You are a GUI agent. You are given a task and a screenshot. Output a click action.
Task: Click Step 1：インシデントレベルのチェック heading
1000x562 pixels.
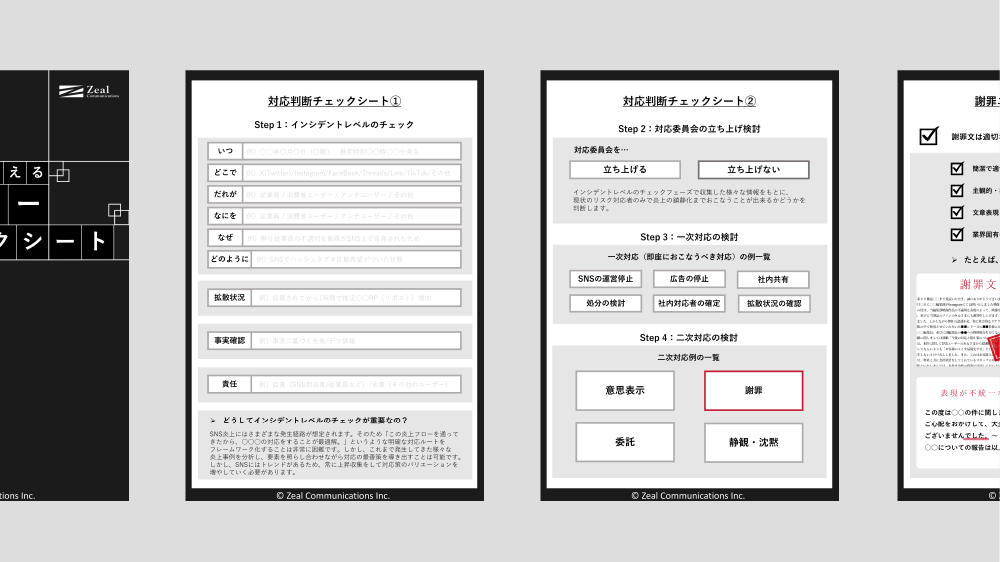coord(334,124)
